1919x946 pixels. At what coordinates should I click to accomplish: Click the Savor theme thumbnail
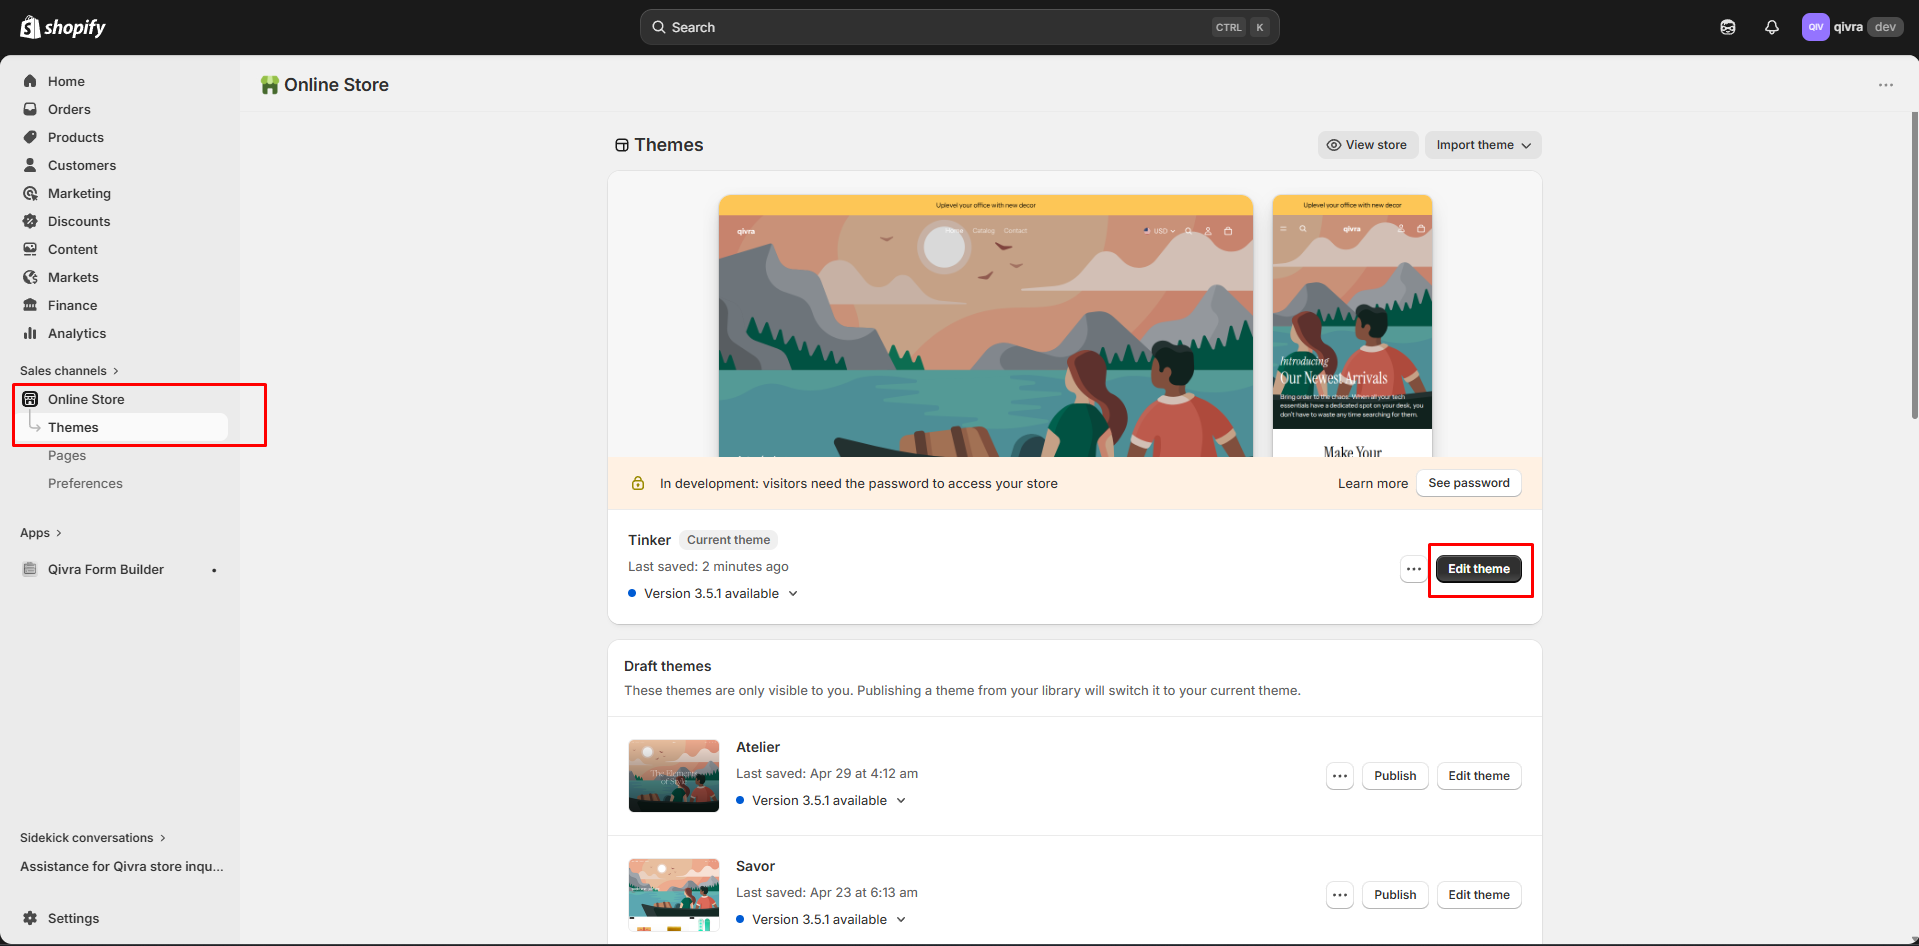tap(674, 895)
